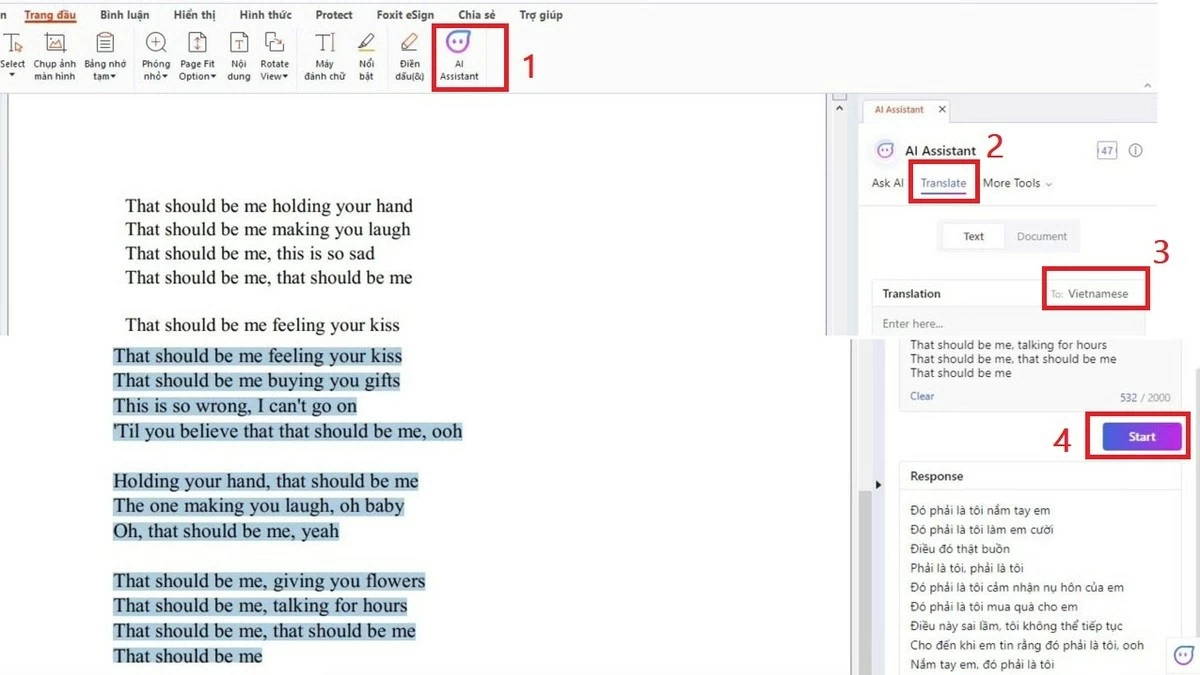Select the Chụp ảnh màn hình screenshot tool
Viewport: 1200px width, 675px height.
55,55
